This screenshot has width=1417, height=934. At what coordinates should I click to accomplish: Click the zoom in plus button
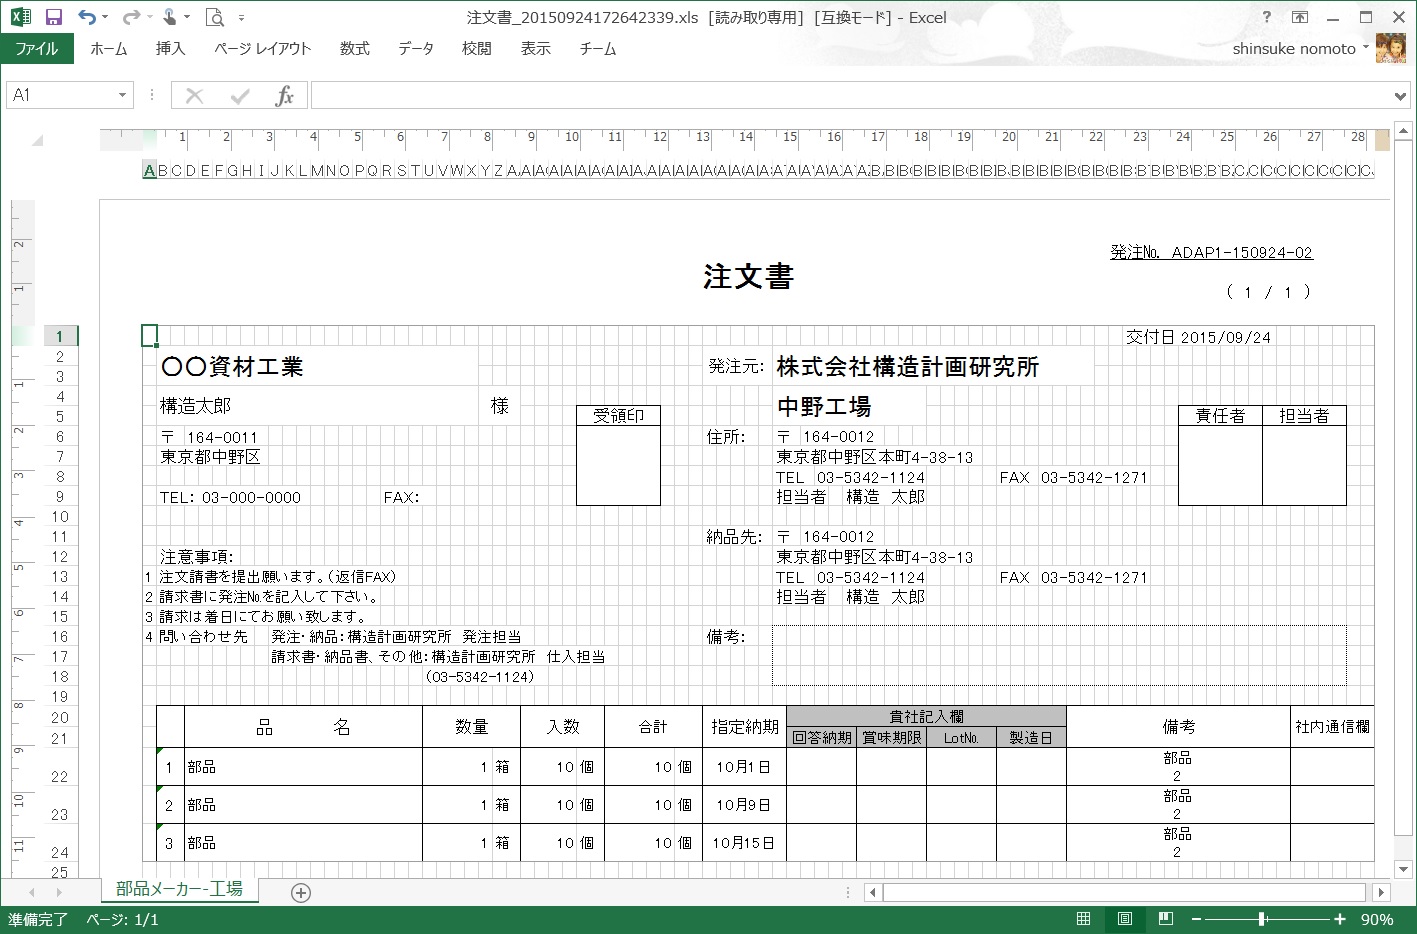1339,919
